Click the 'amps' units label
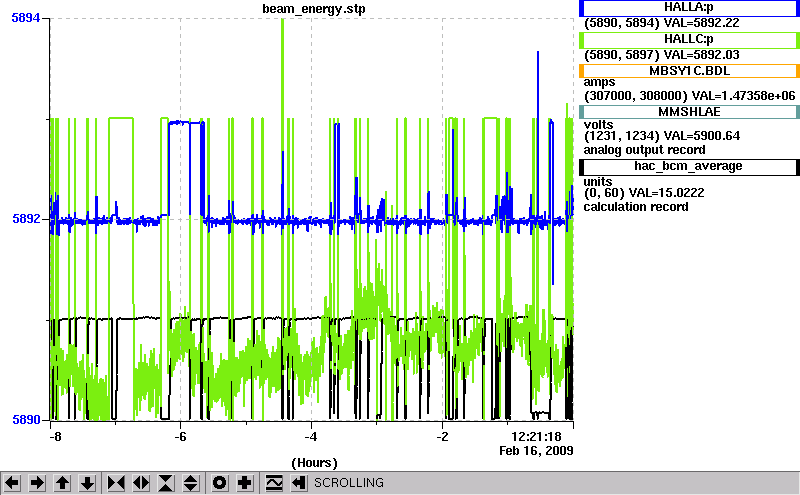Screen dimensions: 800x495 point(599,83)
